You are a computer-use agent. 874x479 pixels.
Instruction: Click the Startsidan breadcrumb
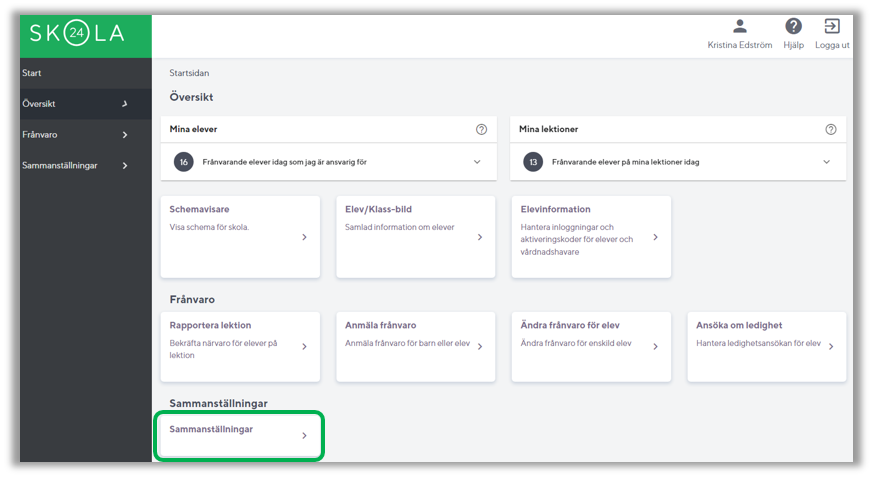[x=189, y=73]
